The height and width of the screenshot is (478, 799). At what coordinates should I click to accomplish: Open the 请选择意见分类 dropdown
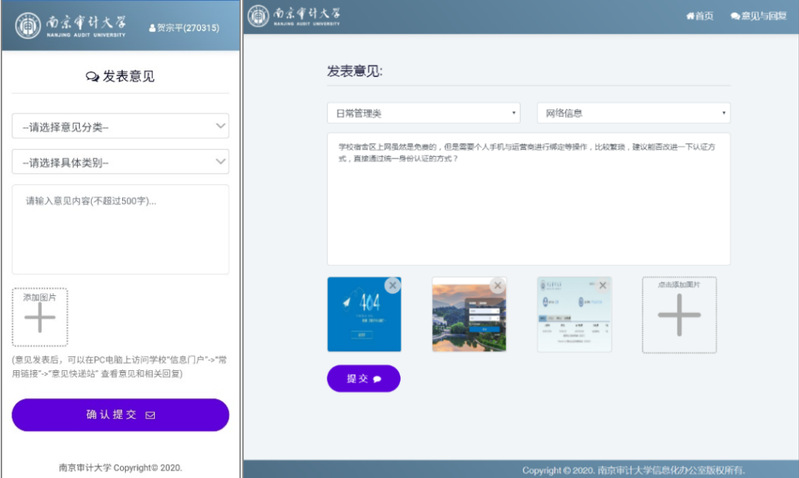pyautogui.click(x=120, y=126)
